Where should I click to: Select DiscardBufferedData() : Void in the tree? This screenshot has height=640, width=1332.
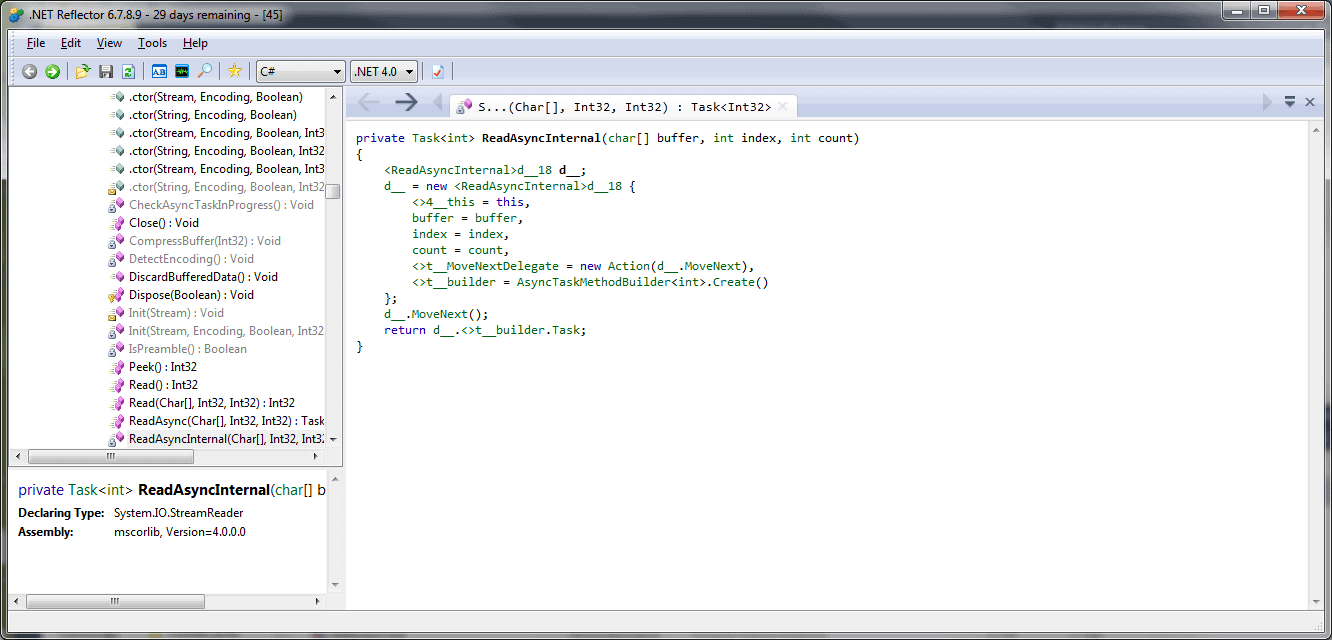[203, 277]
